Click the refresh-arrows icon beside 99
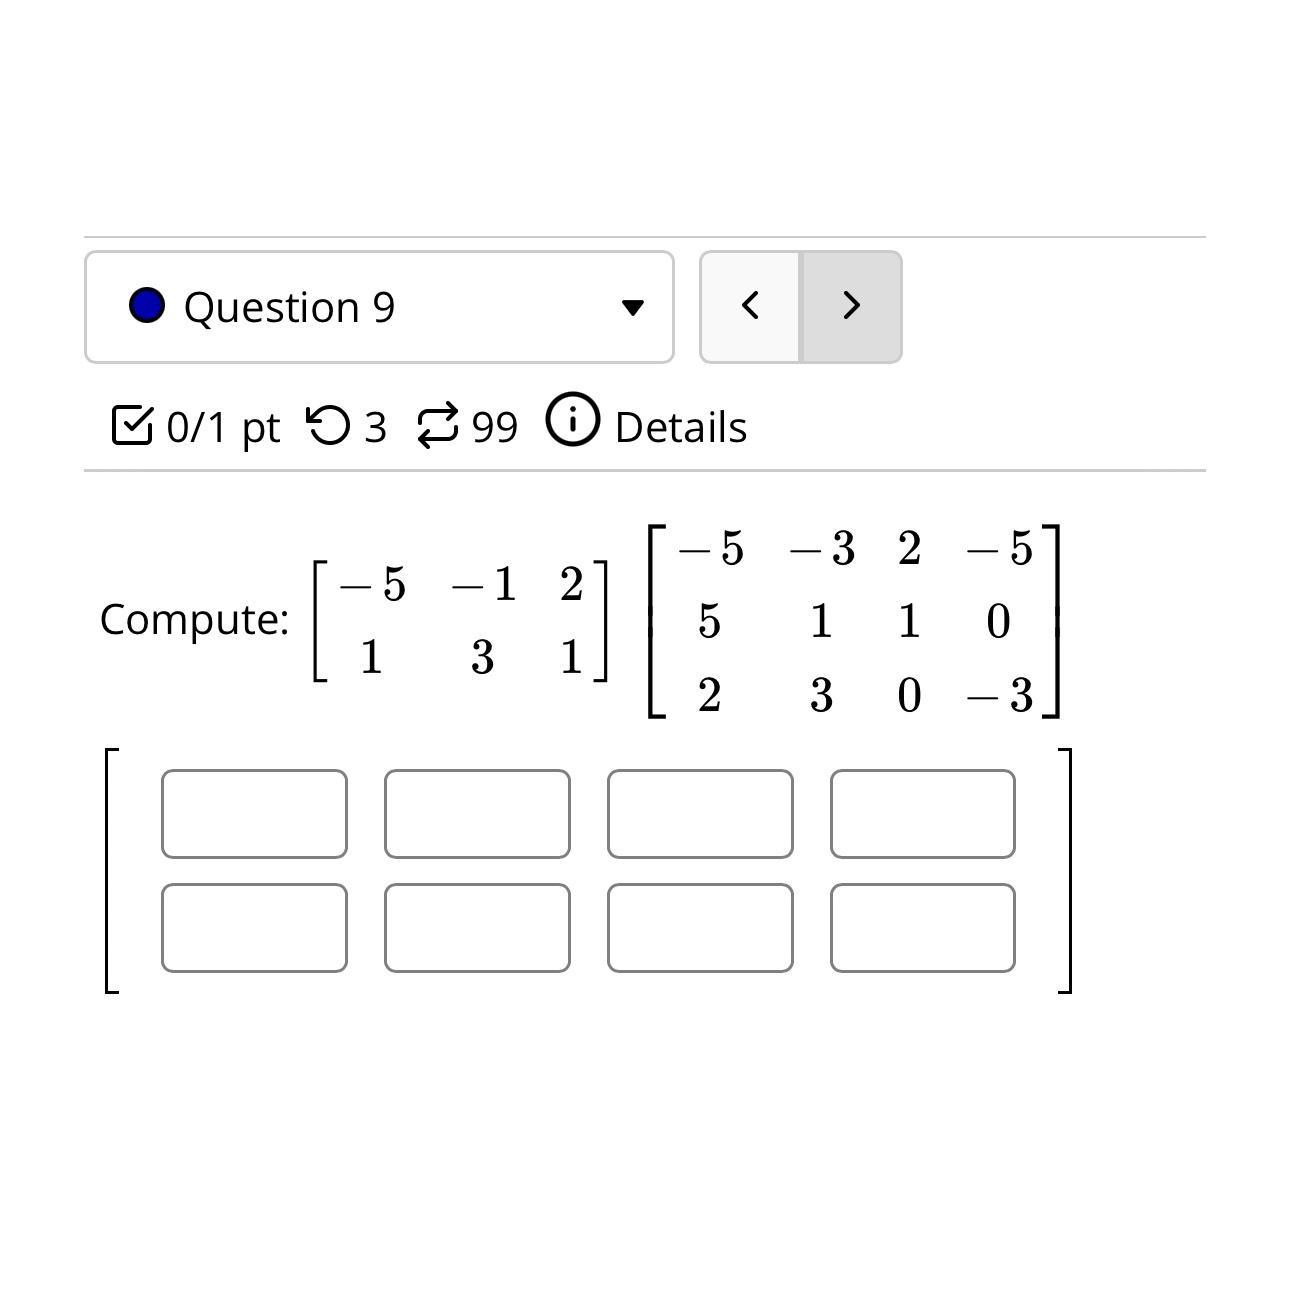This screenshot has width=1290, height=1290. [x=437, y=424]
